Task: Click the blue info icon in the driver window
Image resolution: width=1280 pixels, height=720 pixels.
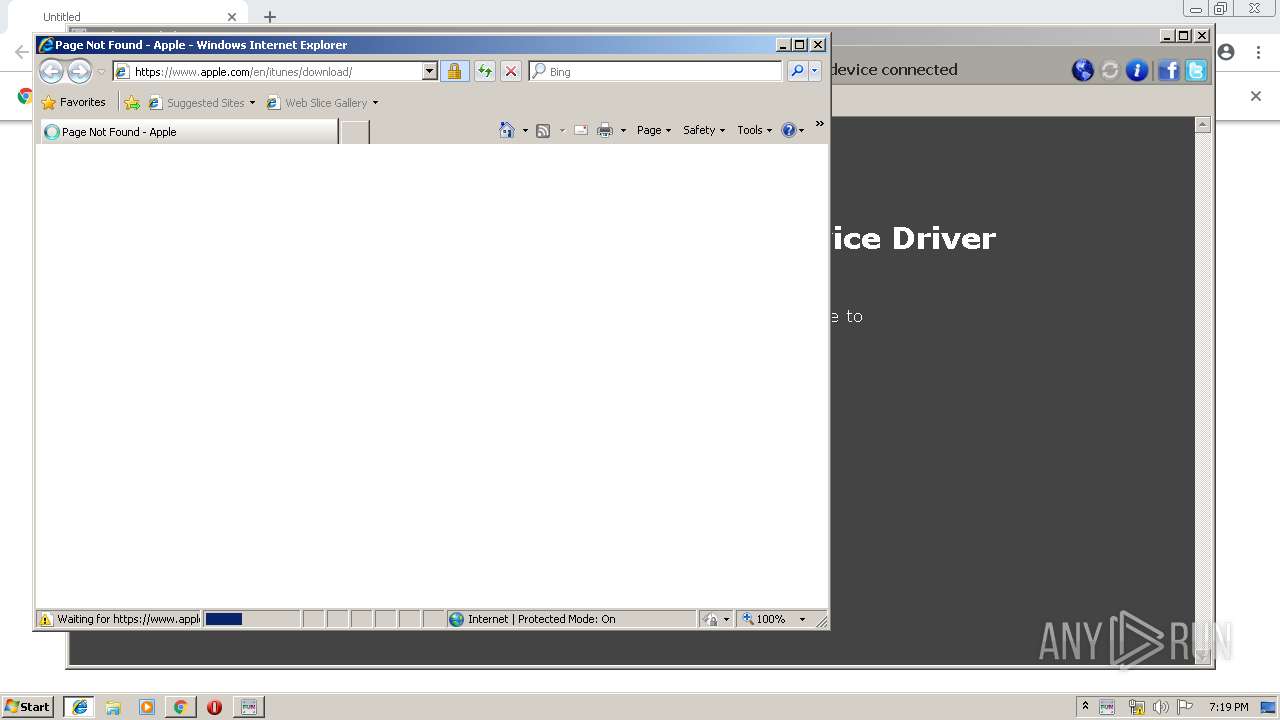Action: (1137, 70)
